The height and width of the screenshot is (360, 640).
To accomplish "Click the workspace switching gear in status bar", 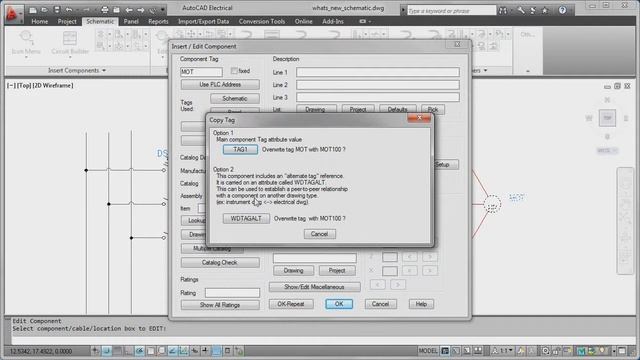I will [545, 351].
